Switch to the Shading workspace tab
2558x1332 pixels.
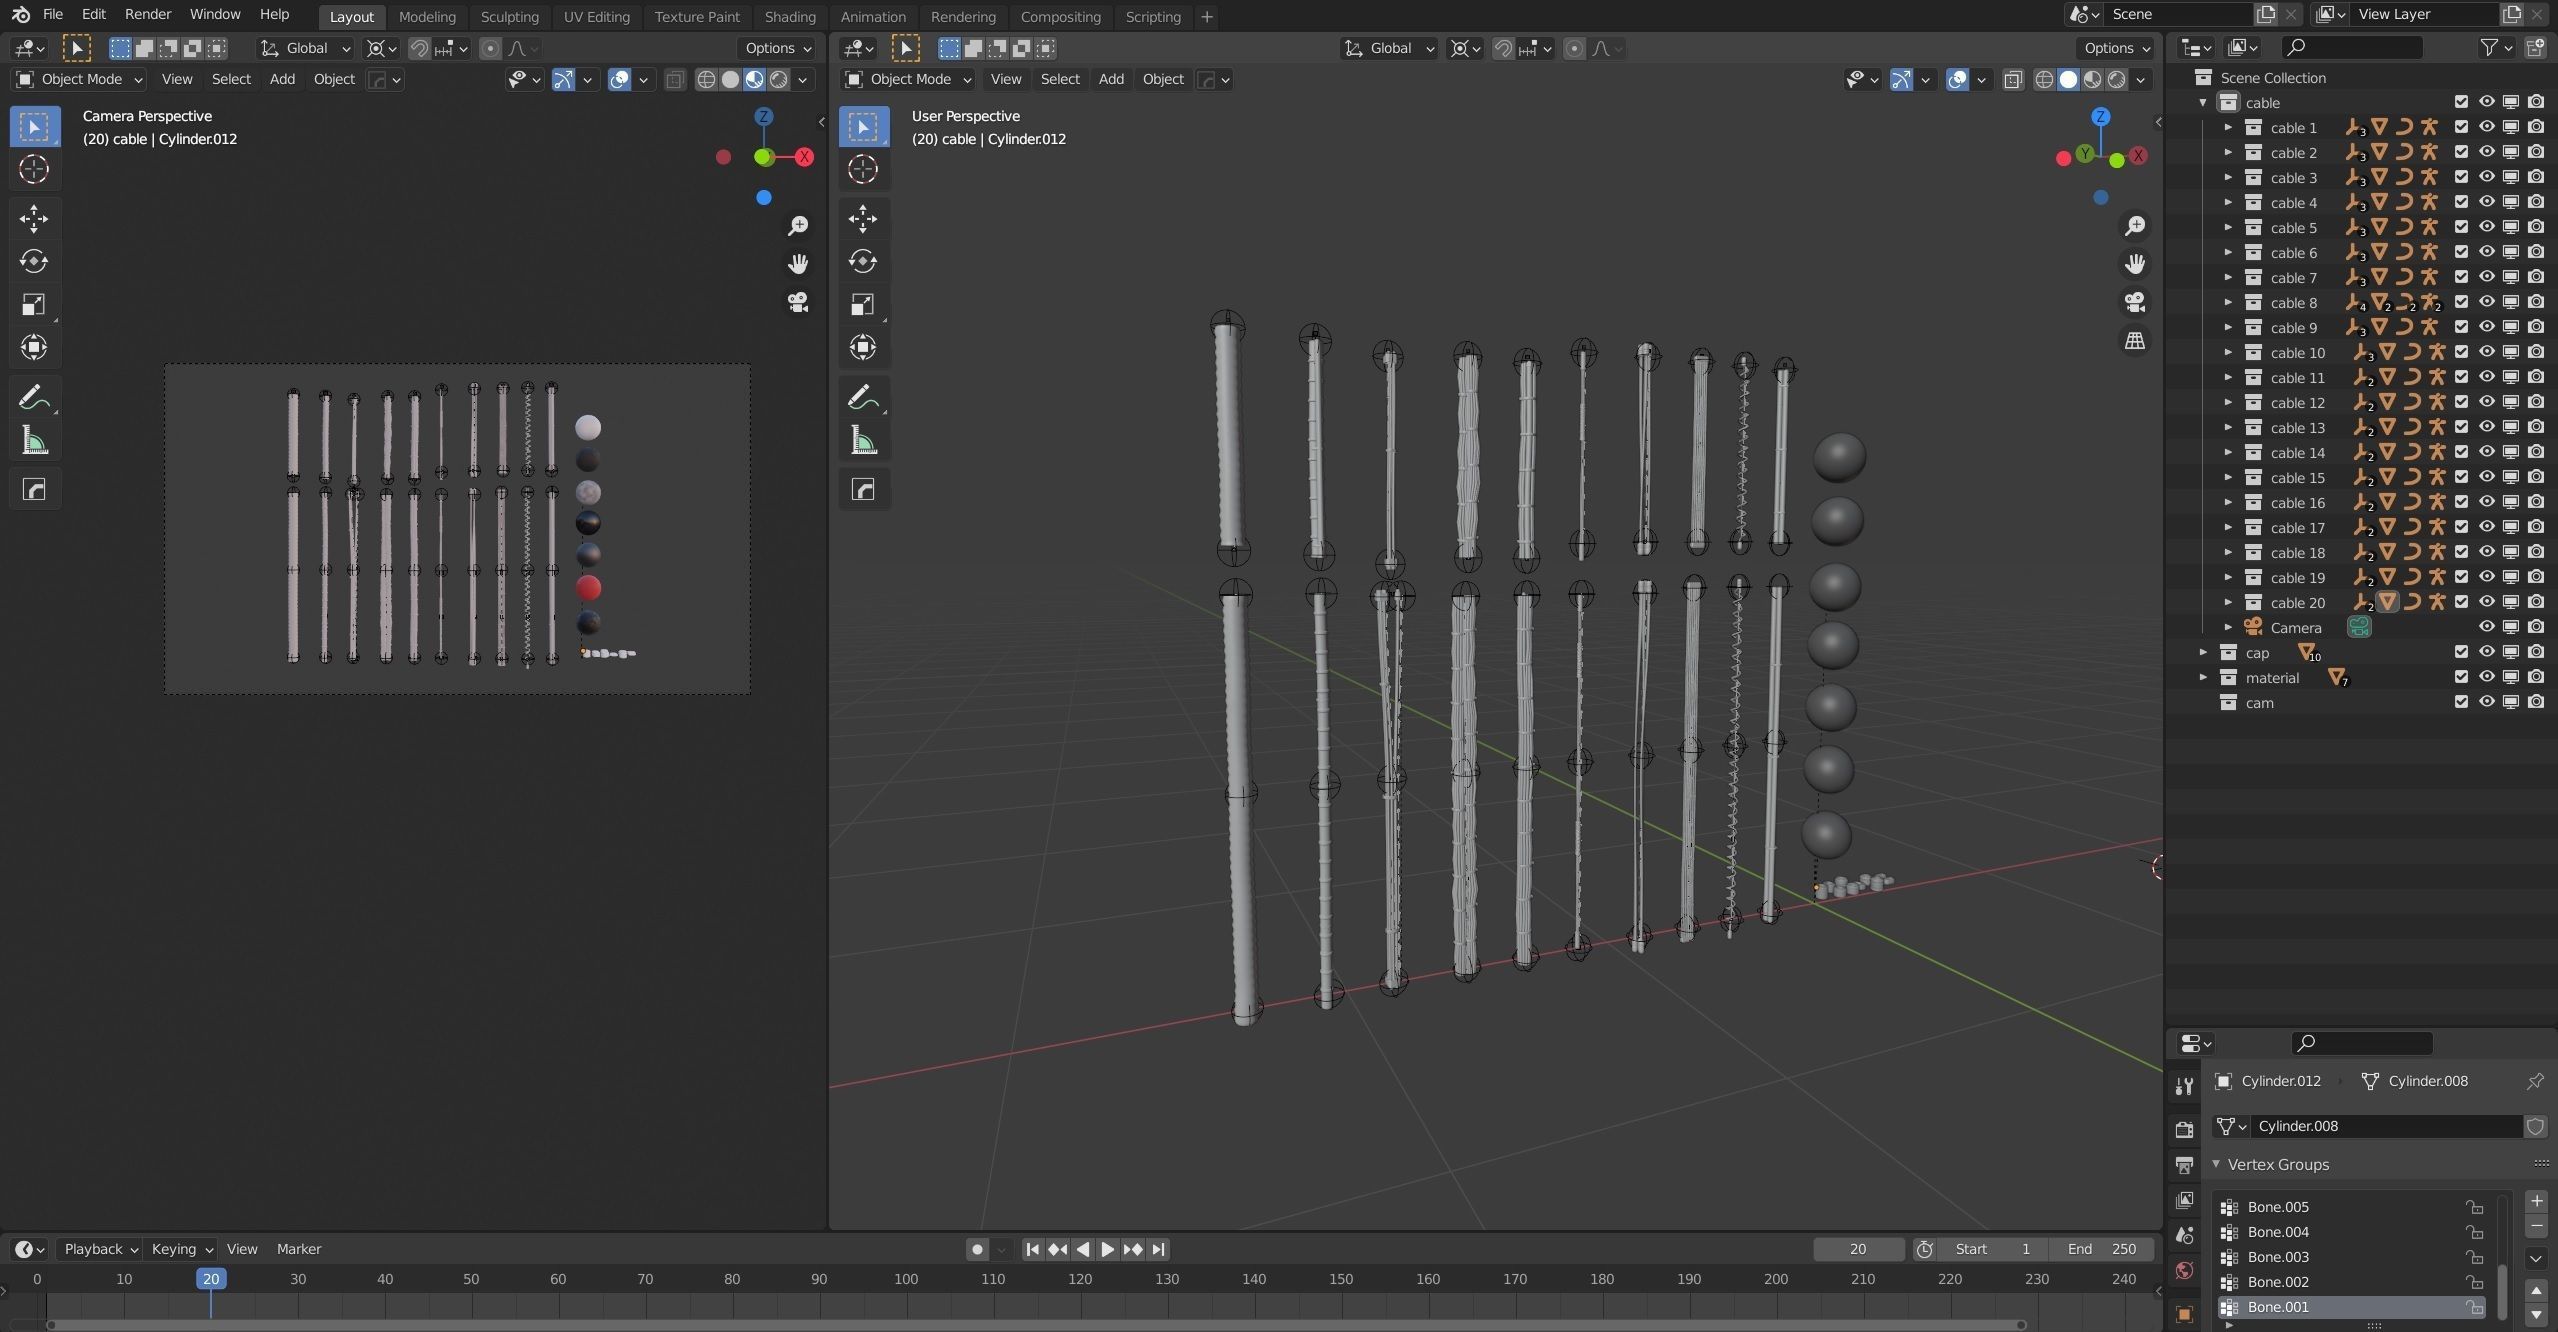point(789,16)
